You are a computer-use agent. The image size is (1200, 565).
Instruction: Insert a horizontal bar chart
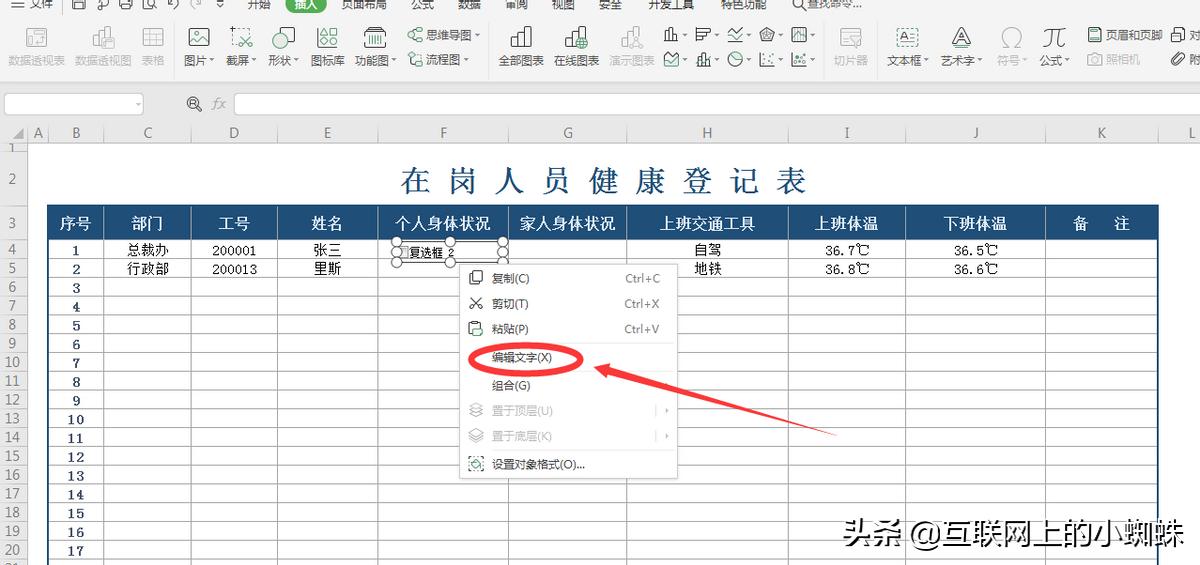703,35
